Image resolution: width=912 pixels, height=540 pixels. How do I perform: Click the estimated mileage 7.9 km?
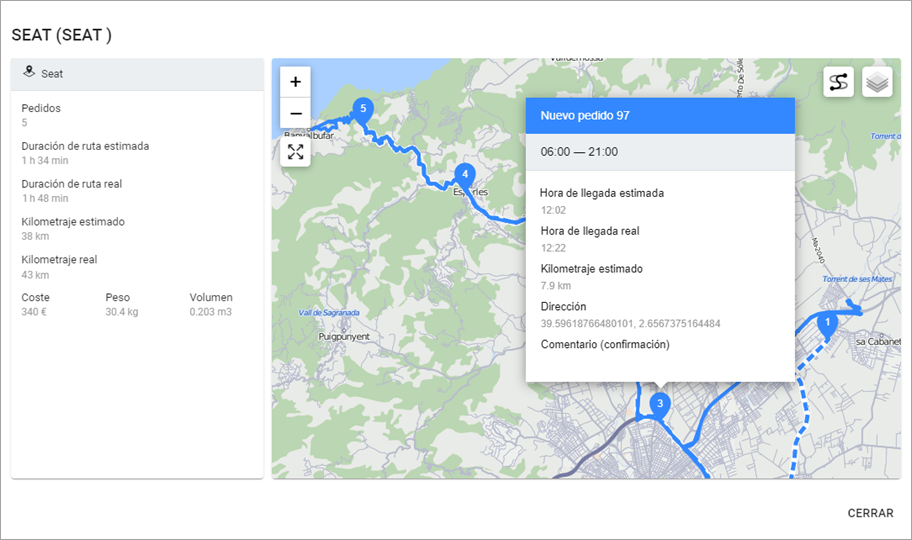tap(555, 286)
